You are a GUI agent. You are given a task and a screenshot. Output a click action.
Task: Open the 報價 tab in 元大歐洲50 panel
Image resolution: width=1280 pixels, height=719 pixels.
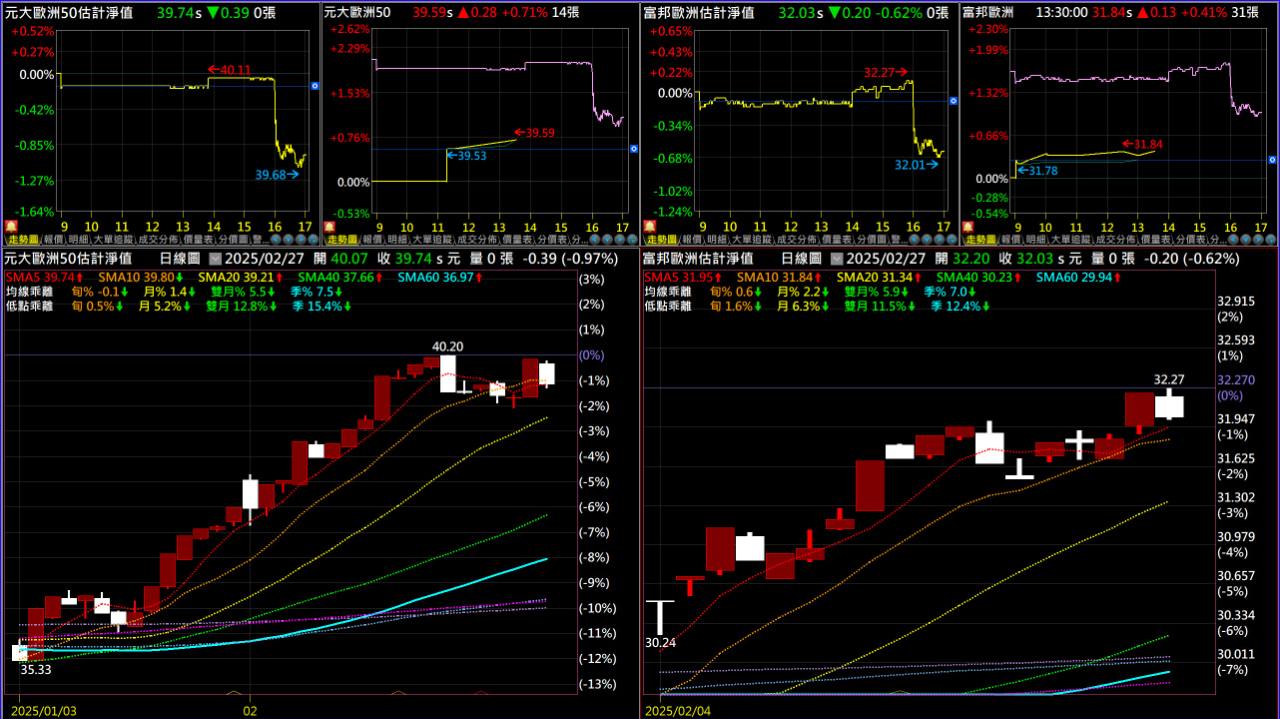(369, 240)
